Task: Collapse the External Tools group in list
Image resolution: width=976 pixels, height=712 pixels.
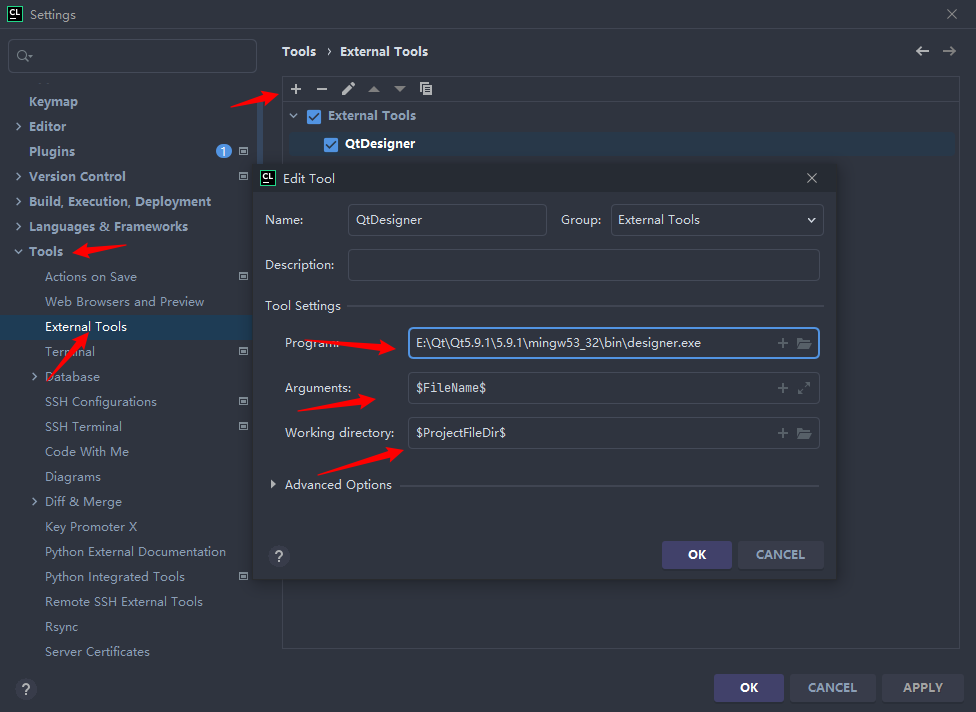Action: [x=294, y=116]
